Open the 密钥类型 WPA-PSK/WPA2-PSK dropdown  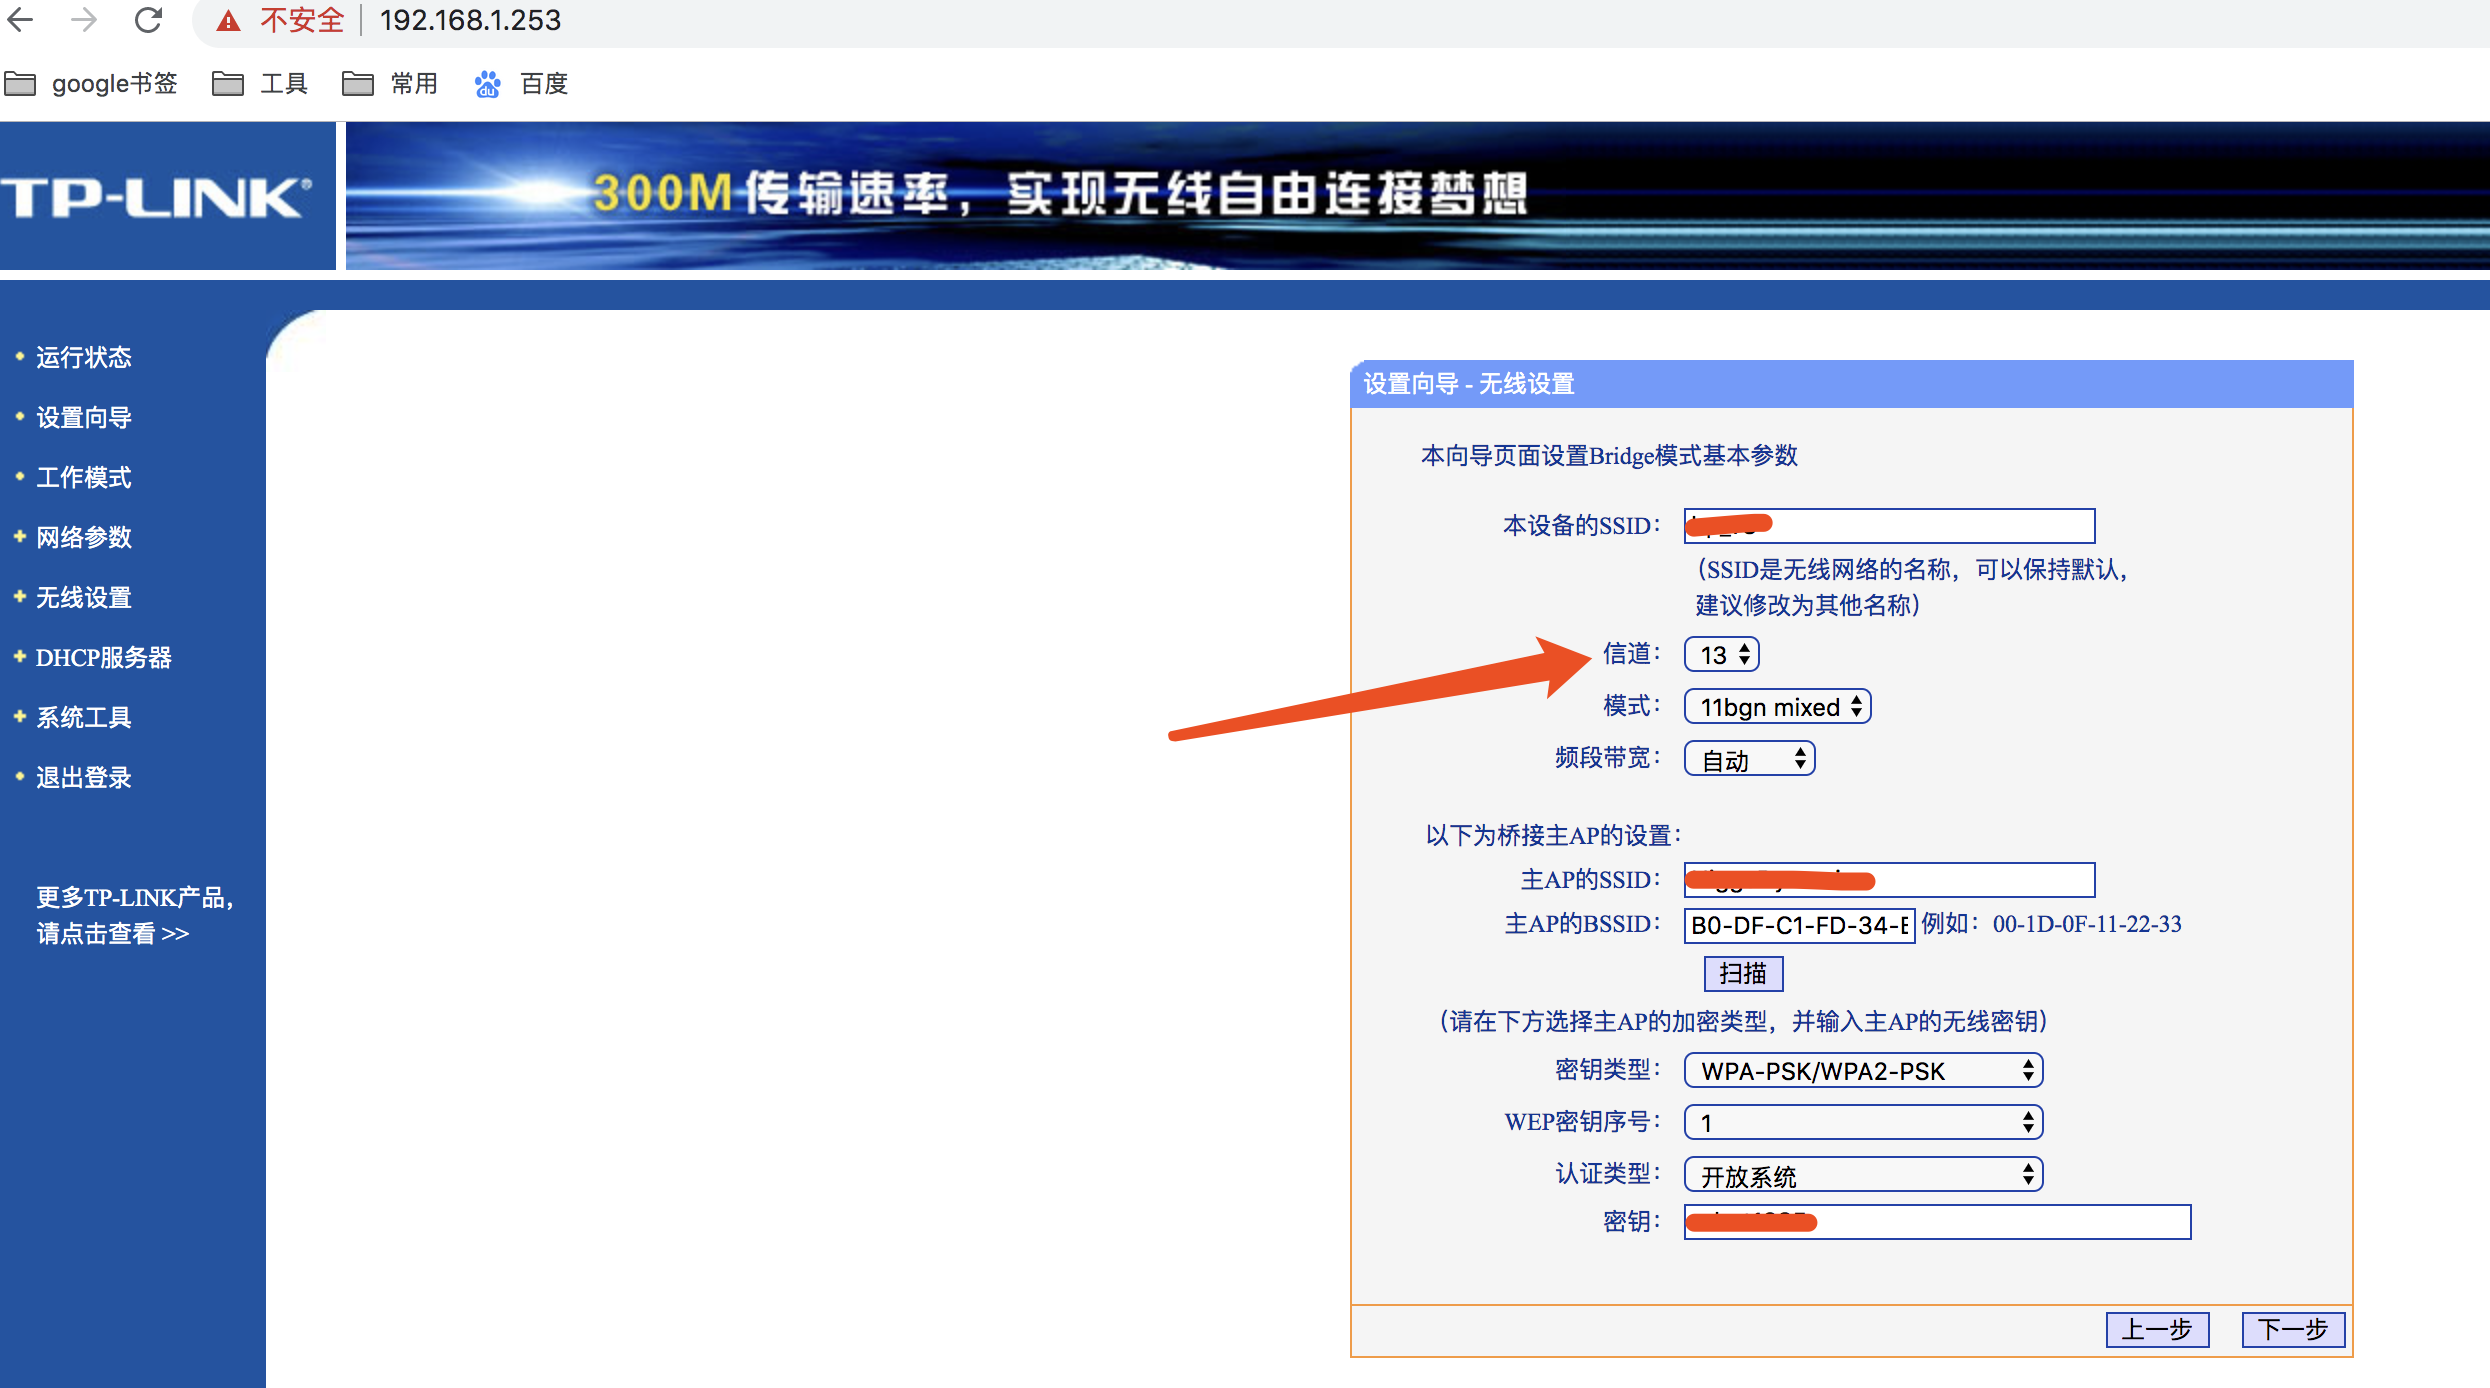click(1862, 1071)
